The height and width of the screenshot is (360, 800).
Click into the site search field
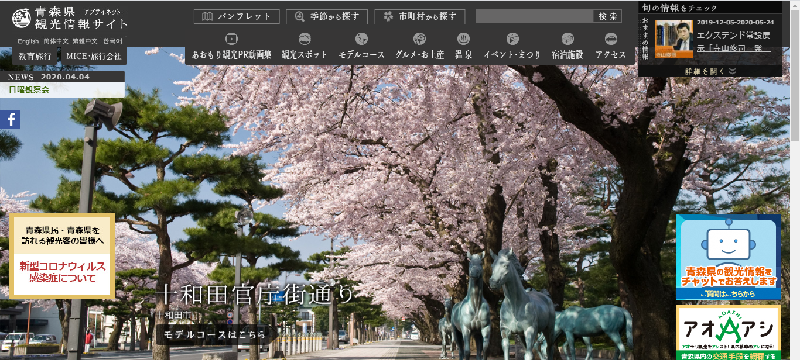click(534, 16)
